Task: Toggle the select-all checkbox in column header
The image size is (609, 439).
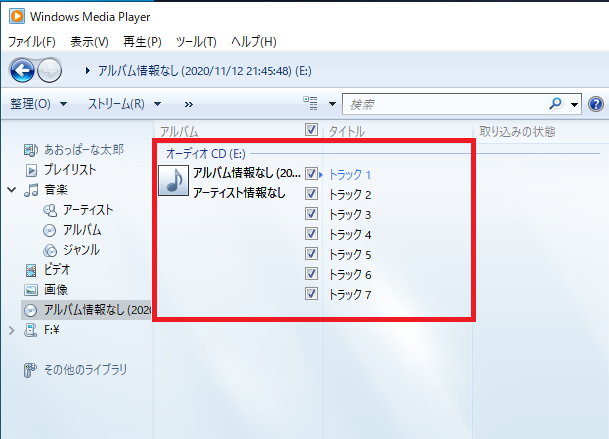Action: pyautogui.click(x=311, y=129)
